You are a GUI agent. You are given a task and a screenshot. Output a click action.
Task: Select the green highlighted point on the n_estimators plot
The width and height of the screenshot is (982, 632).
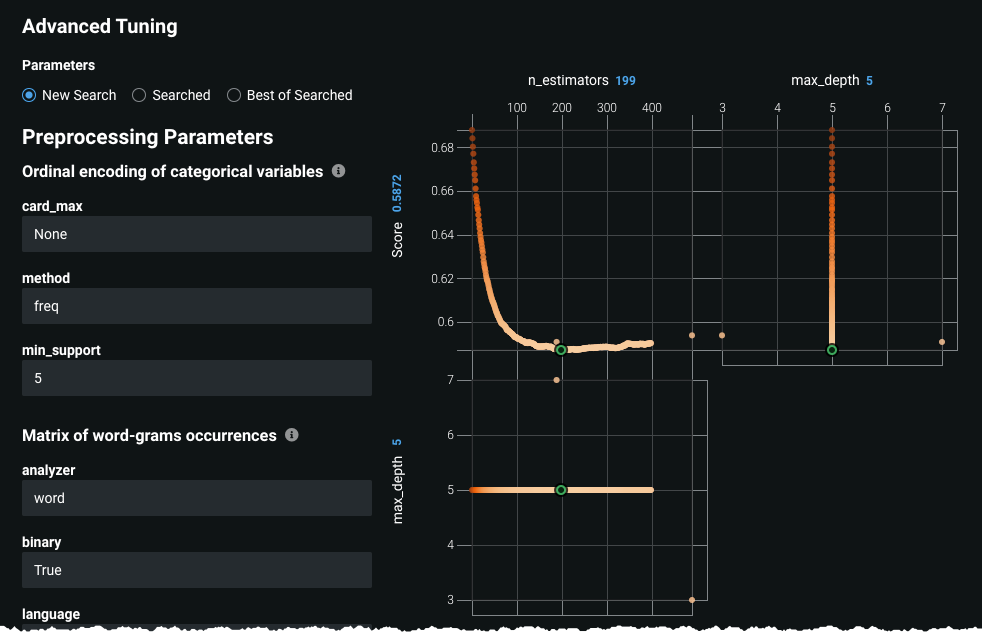[561, 350]
